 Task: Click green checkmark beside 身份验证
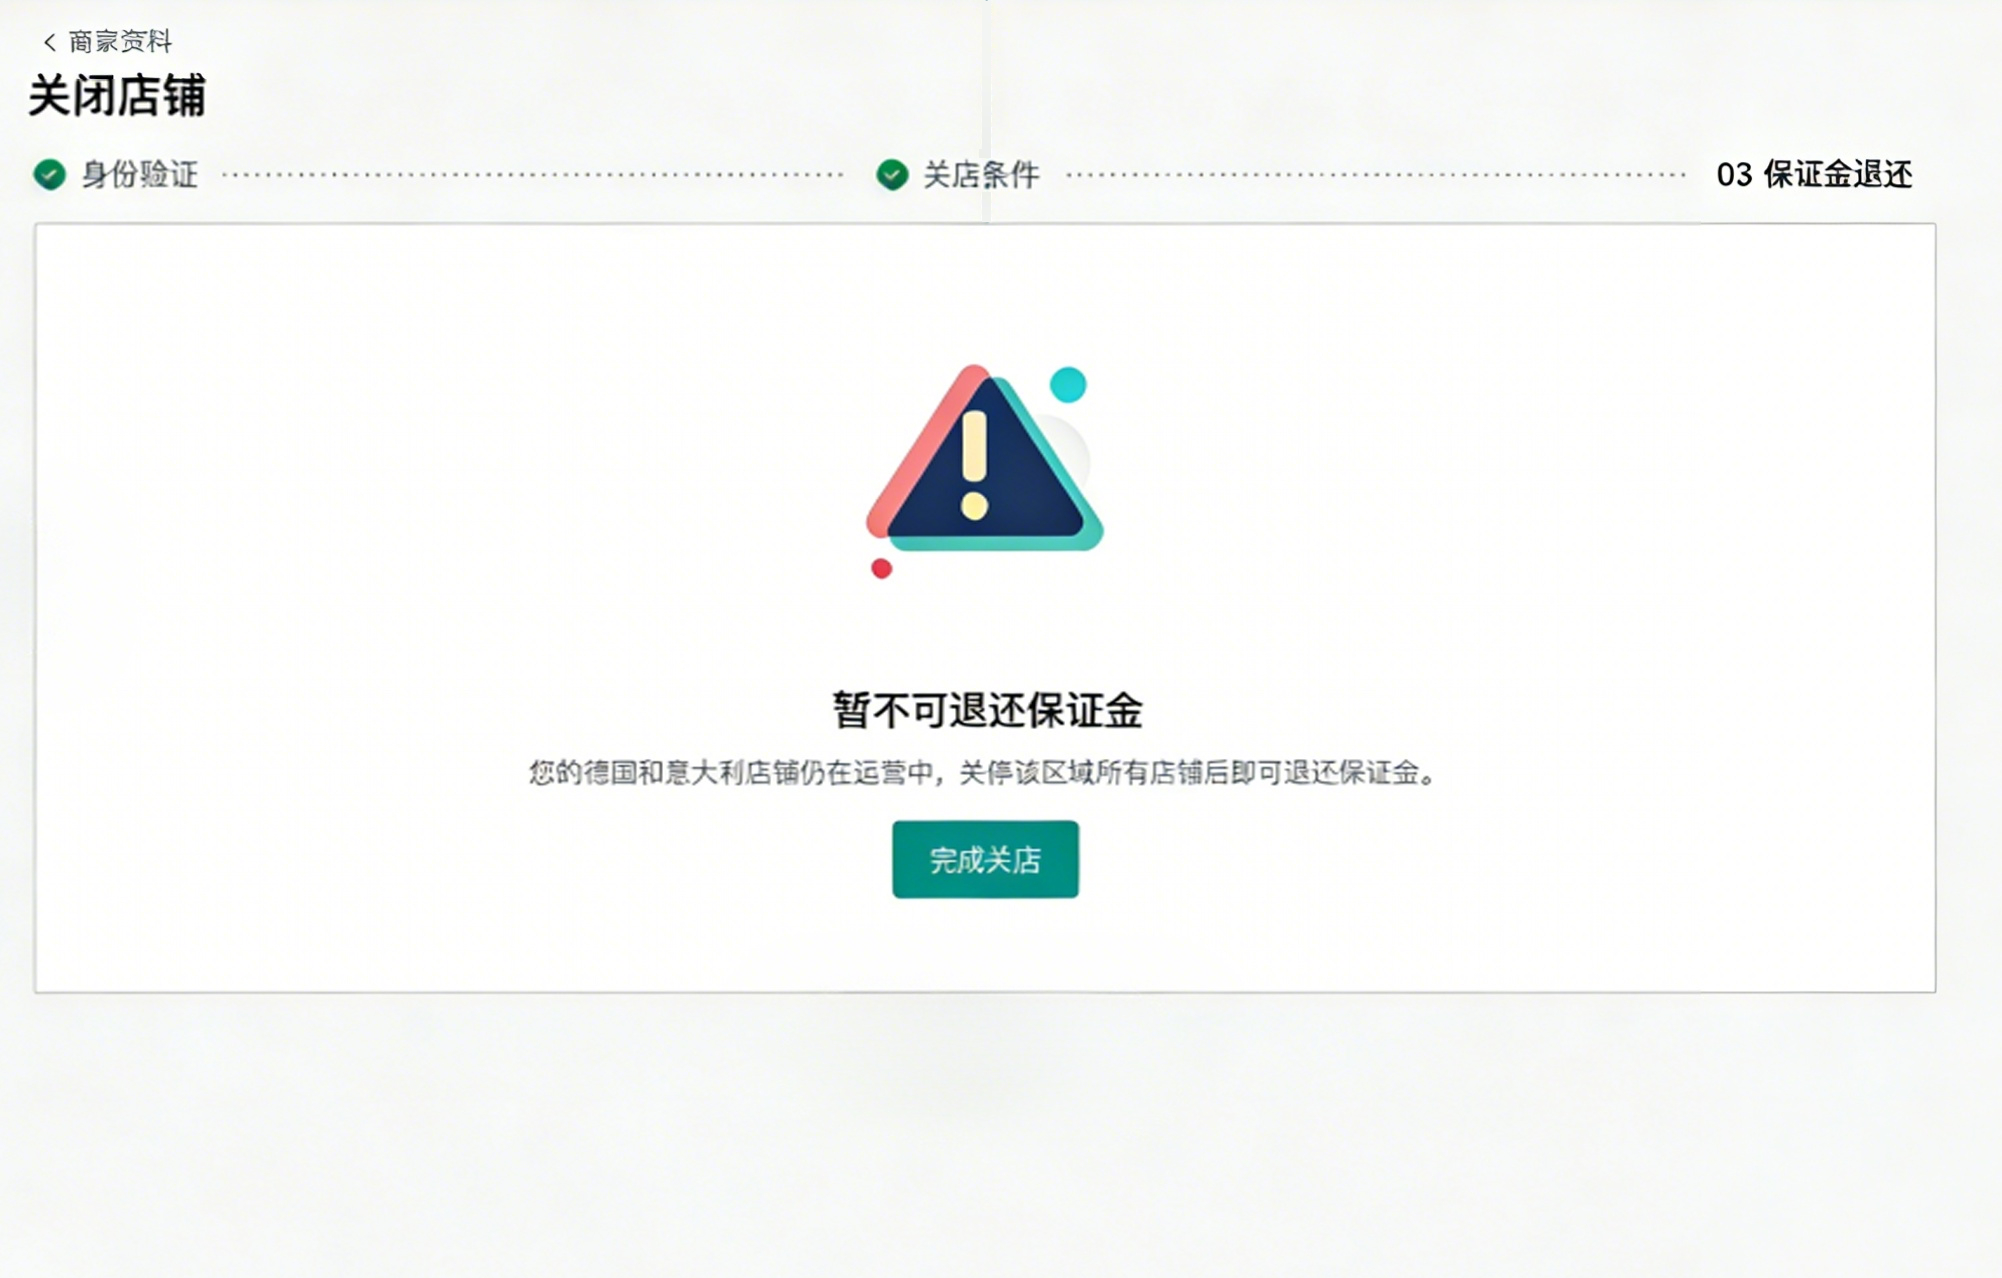pyautogui.click(x=49, y=174)
